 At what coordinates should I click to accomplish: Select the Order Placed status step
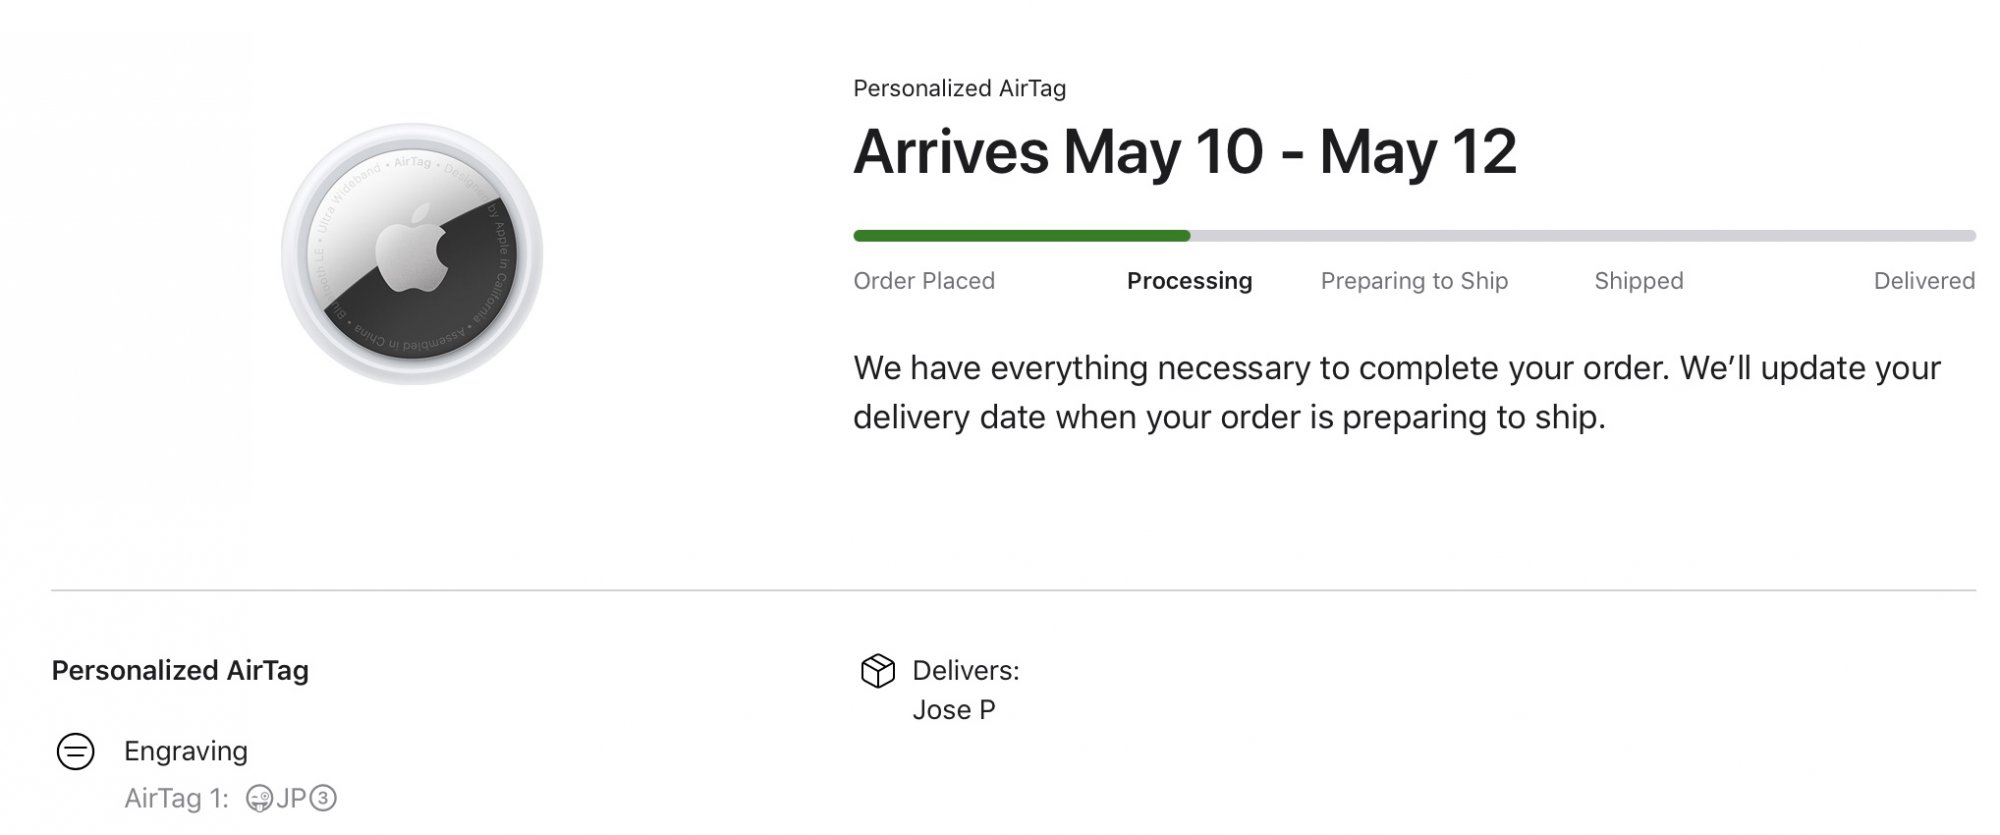tap(923, 281)
